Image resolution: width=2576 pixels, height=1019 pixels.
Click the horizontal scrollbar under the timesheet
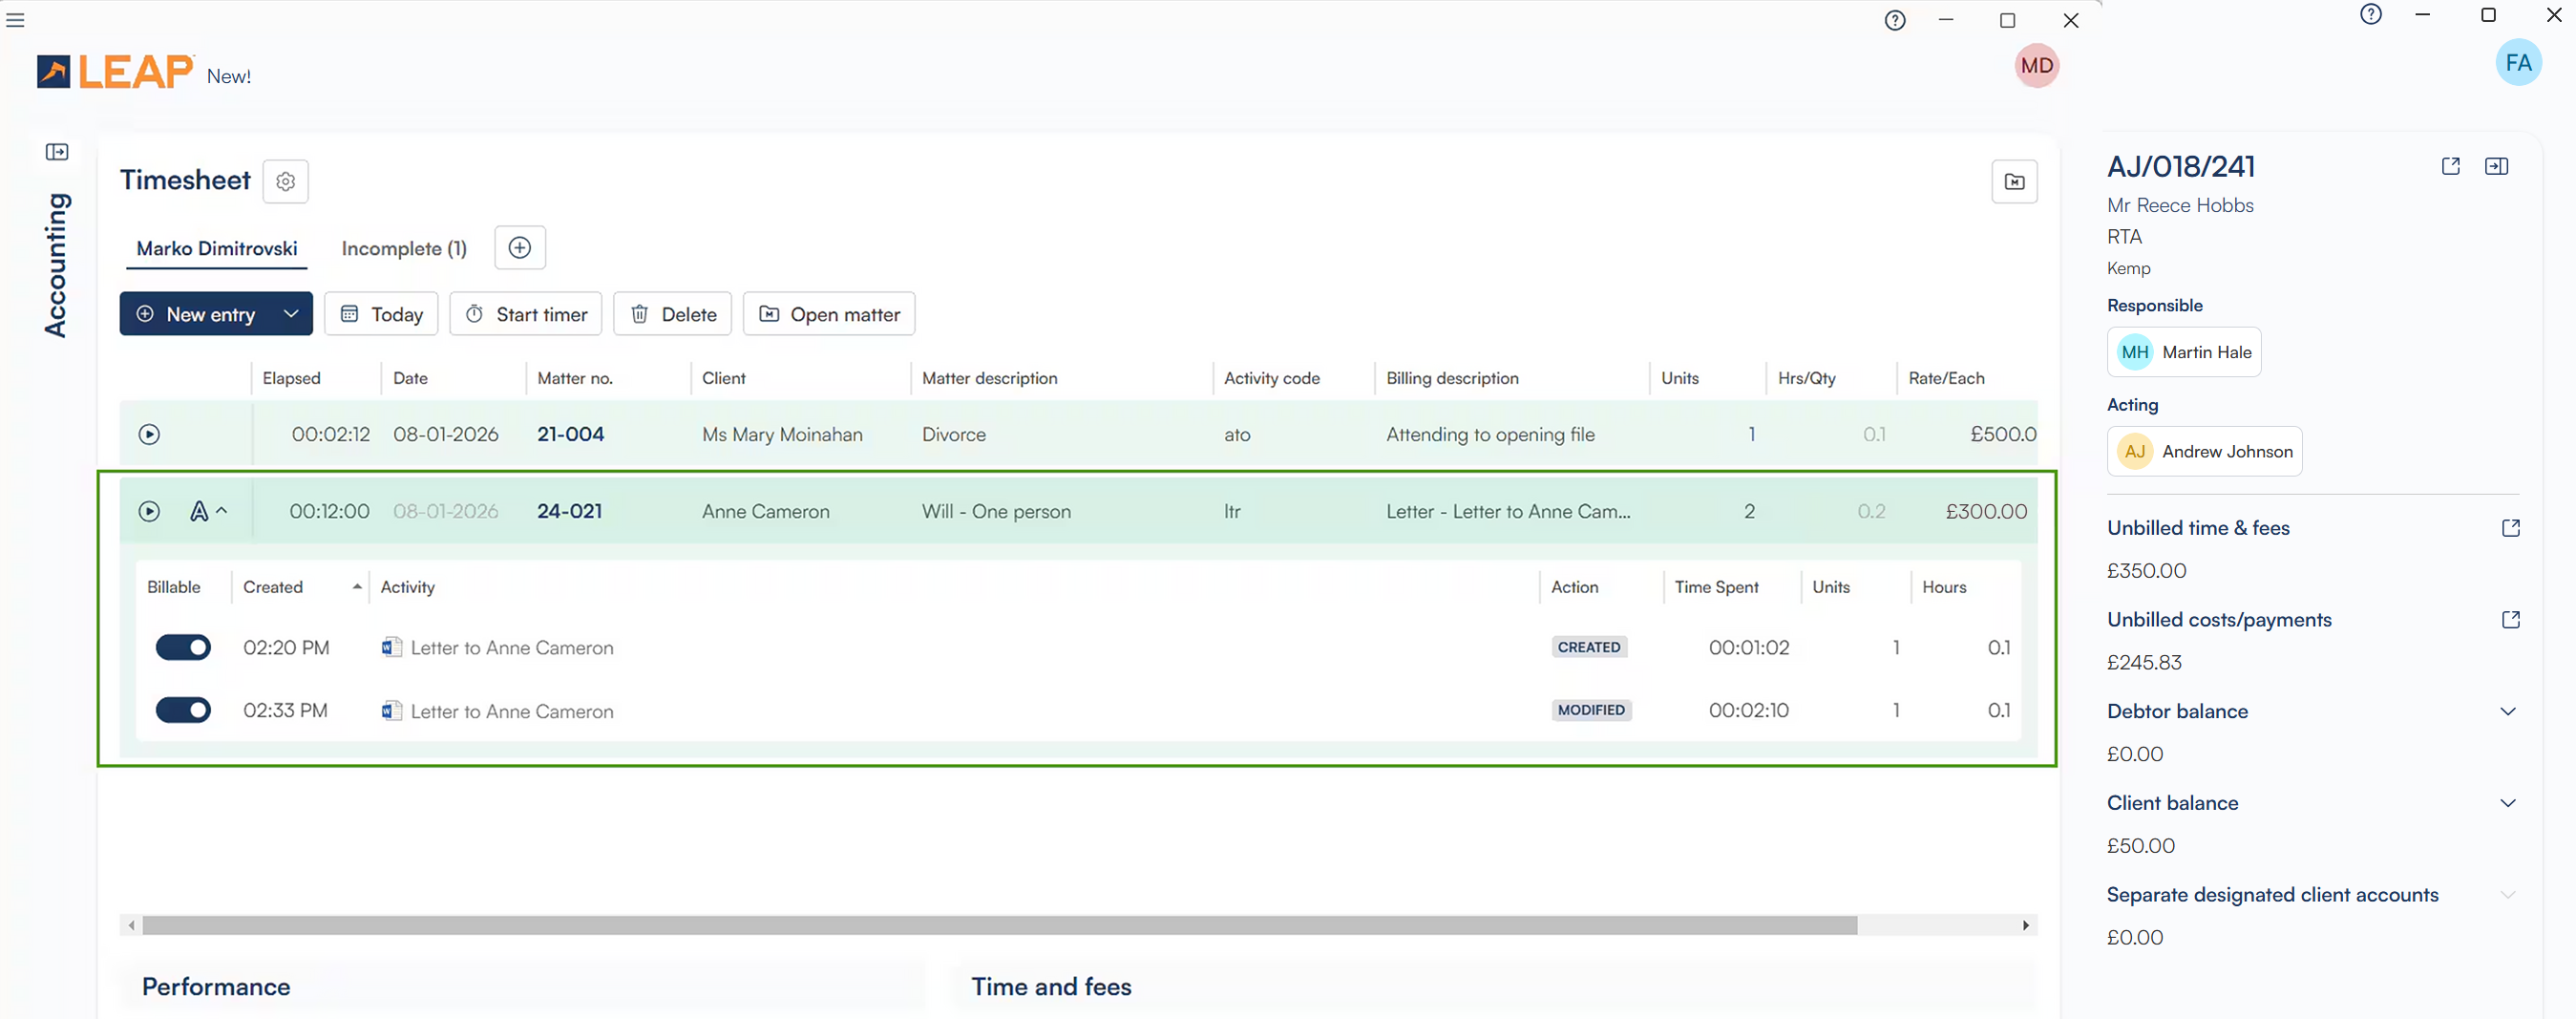pos(998,926)
